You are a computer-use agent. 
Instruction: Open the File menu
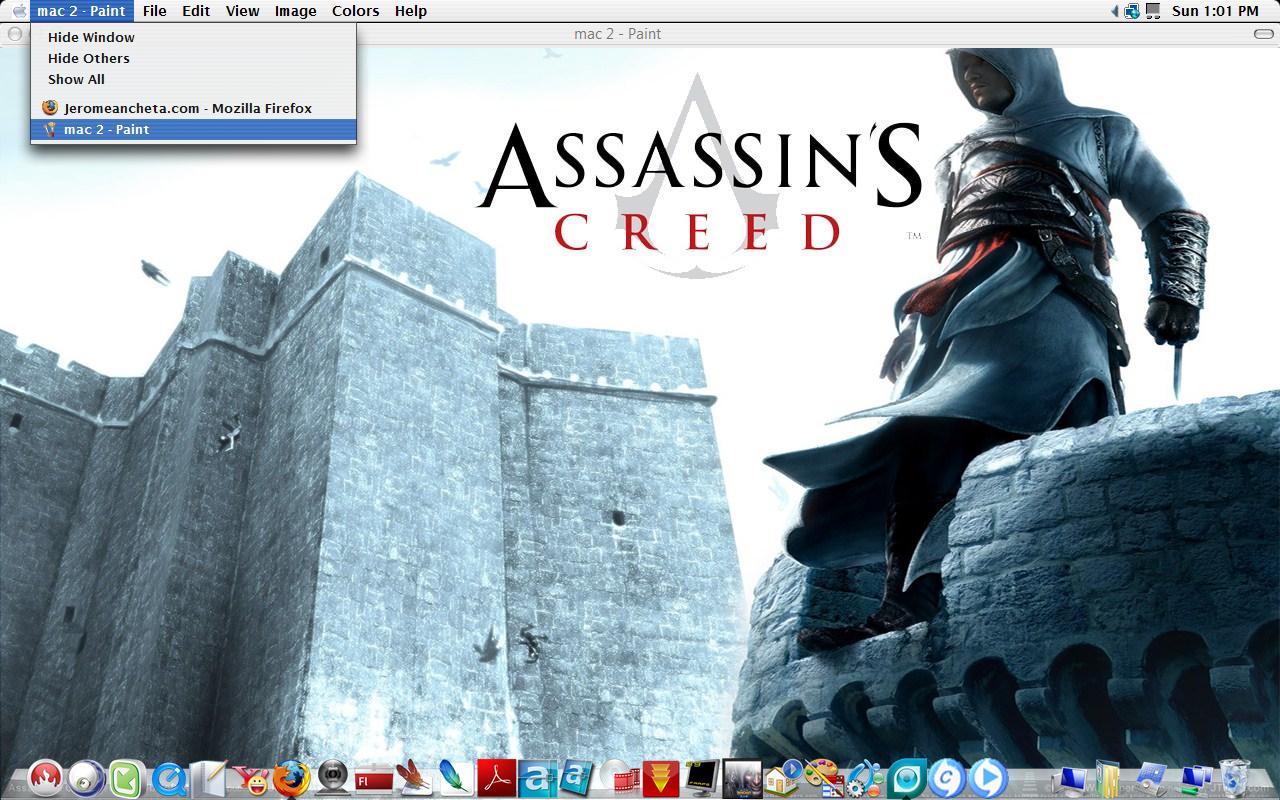154,11
